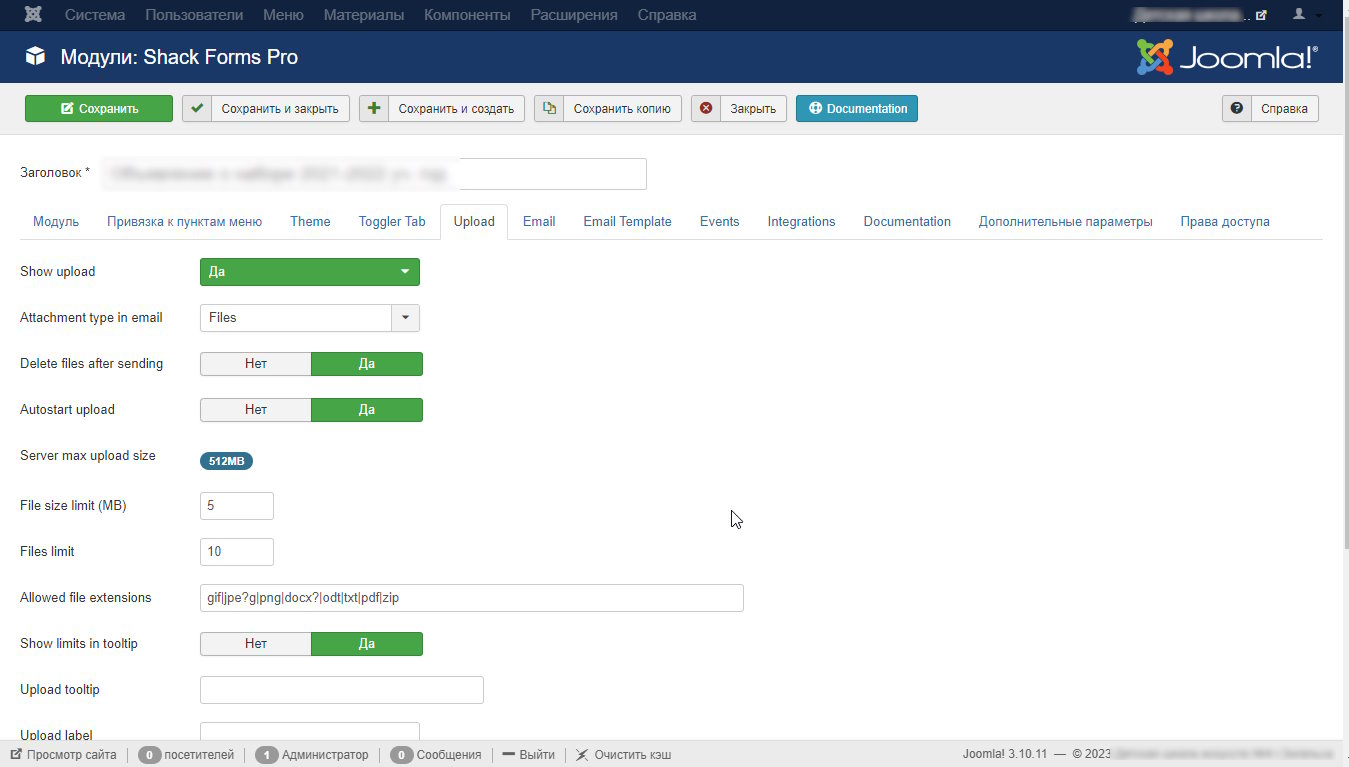Switch to the Модуль tab
The width and height of the screenshot is (1349, 767).
click(x=56, y=222)
